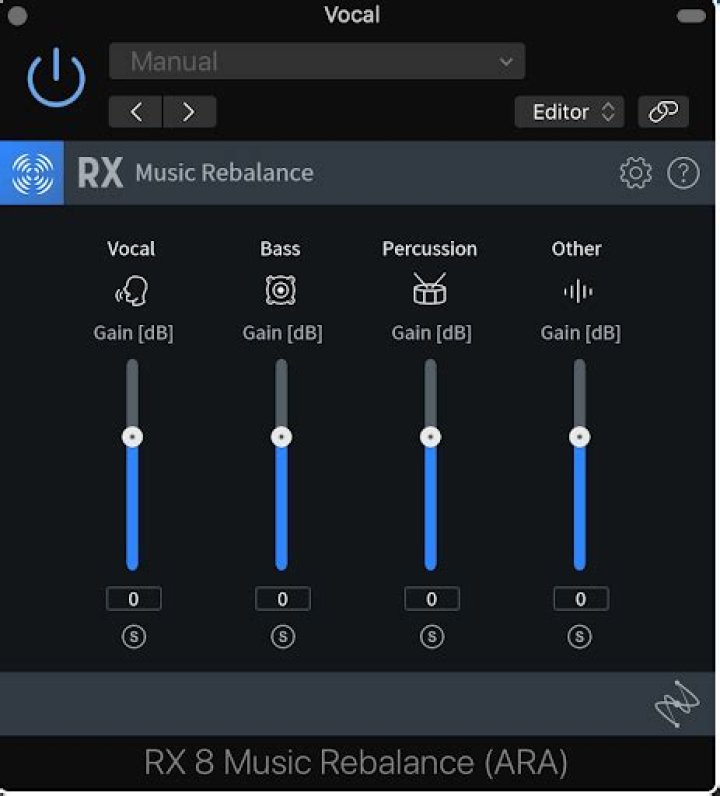Solo the Other channel

[580, 637]
